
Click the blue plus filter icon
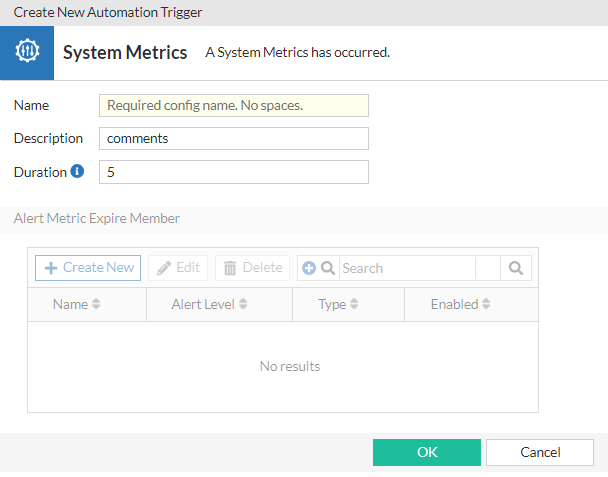[309, 268]
